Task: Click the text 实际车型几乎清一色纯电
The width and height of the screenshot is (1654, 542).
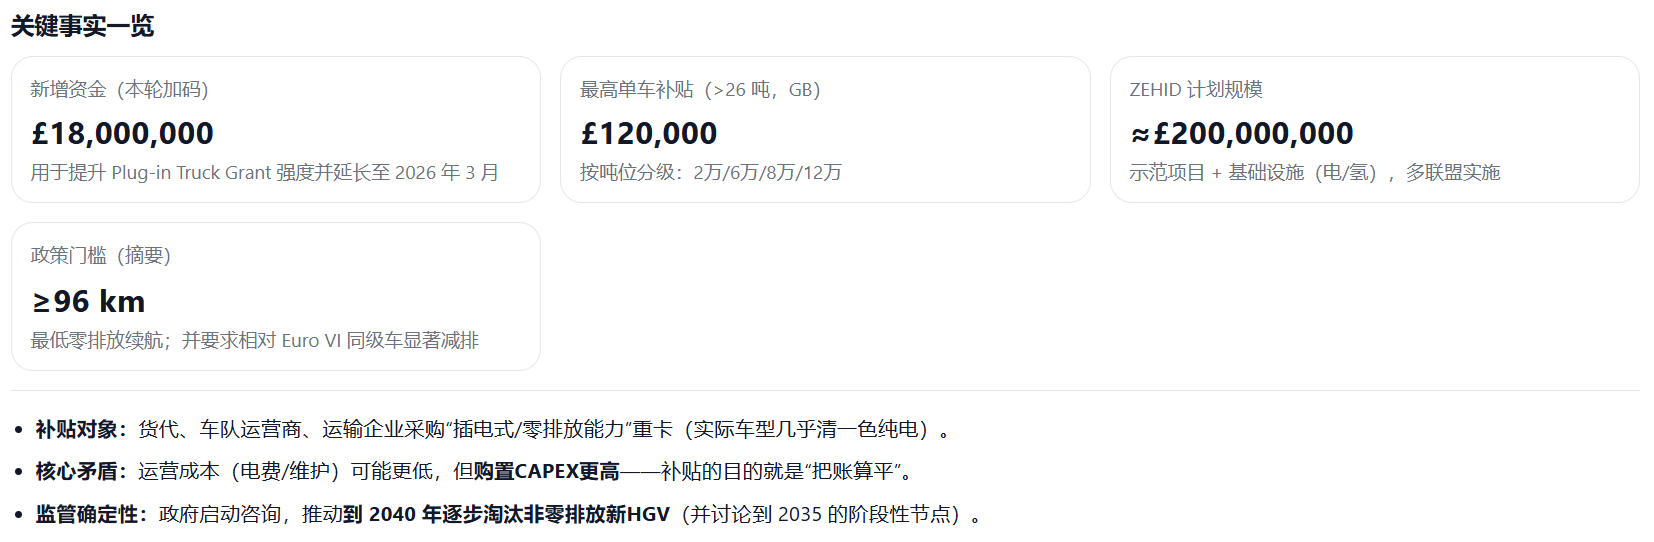Action: point(806,430)
